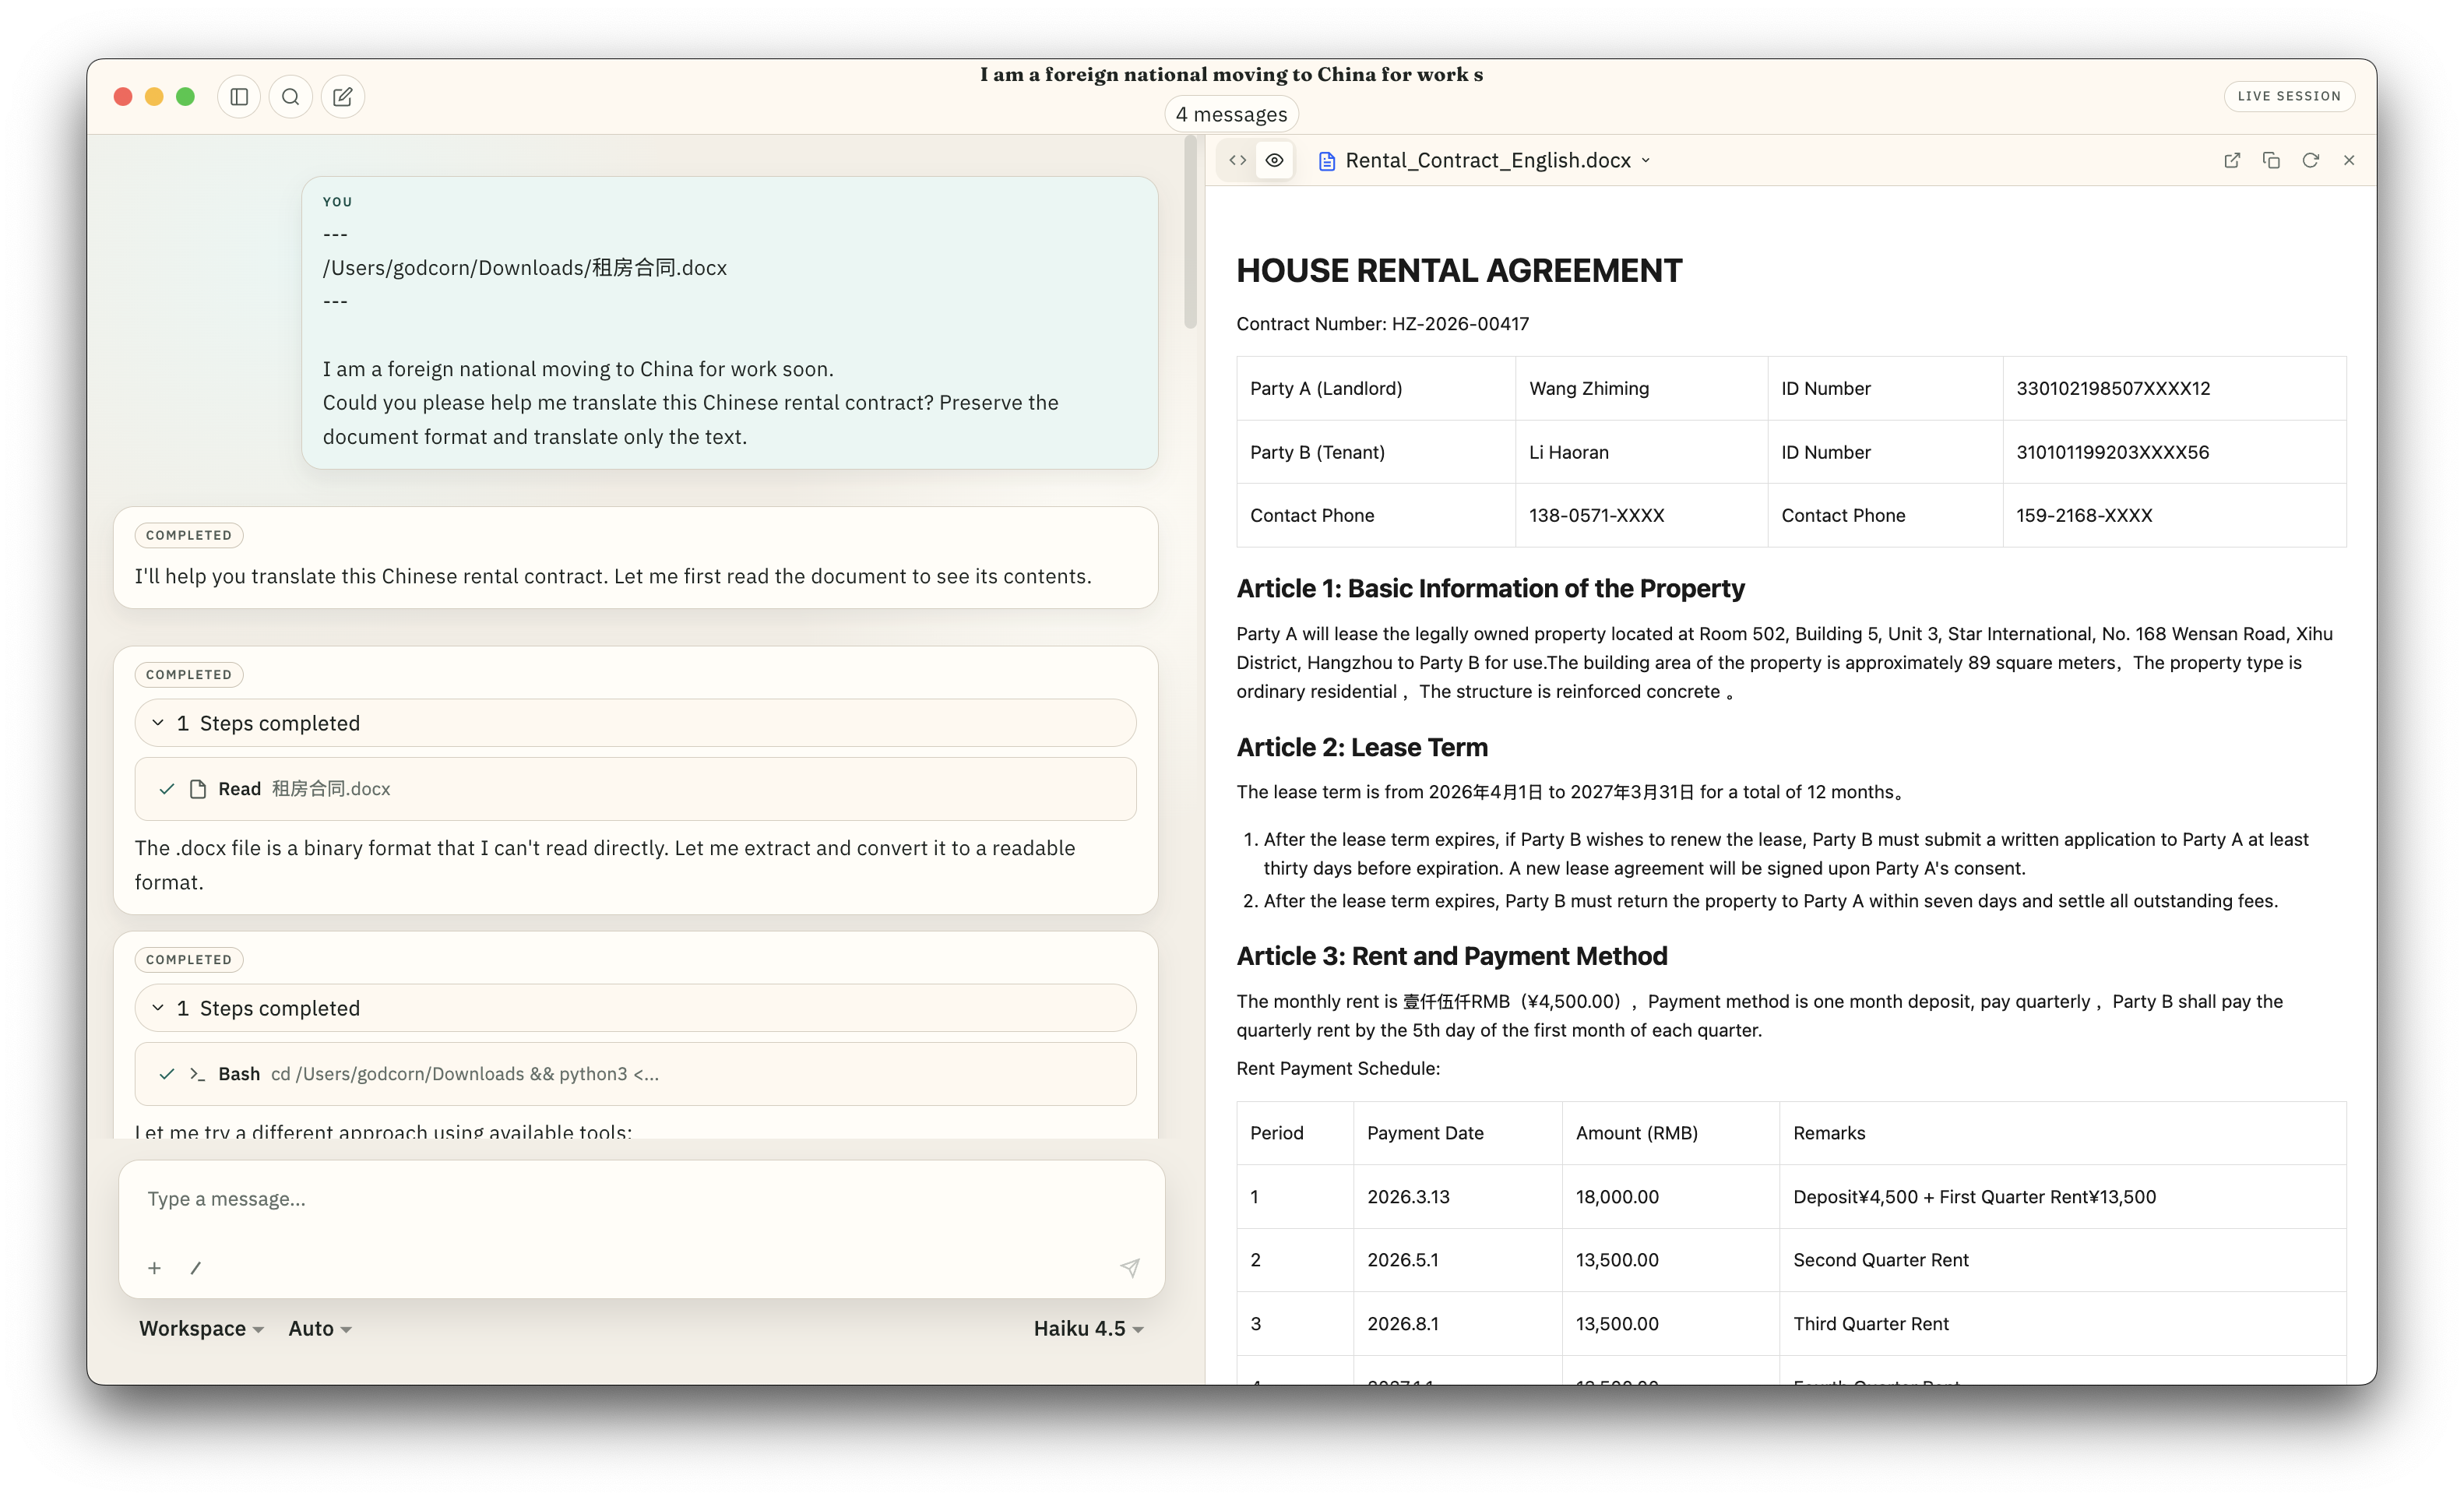Open the search icon in title bar
The image size is (2464, 1500).
click(291, 97)
